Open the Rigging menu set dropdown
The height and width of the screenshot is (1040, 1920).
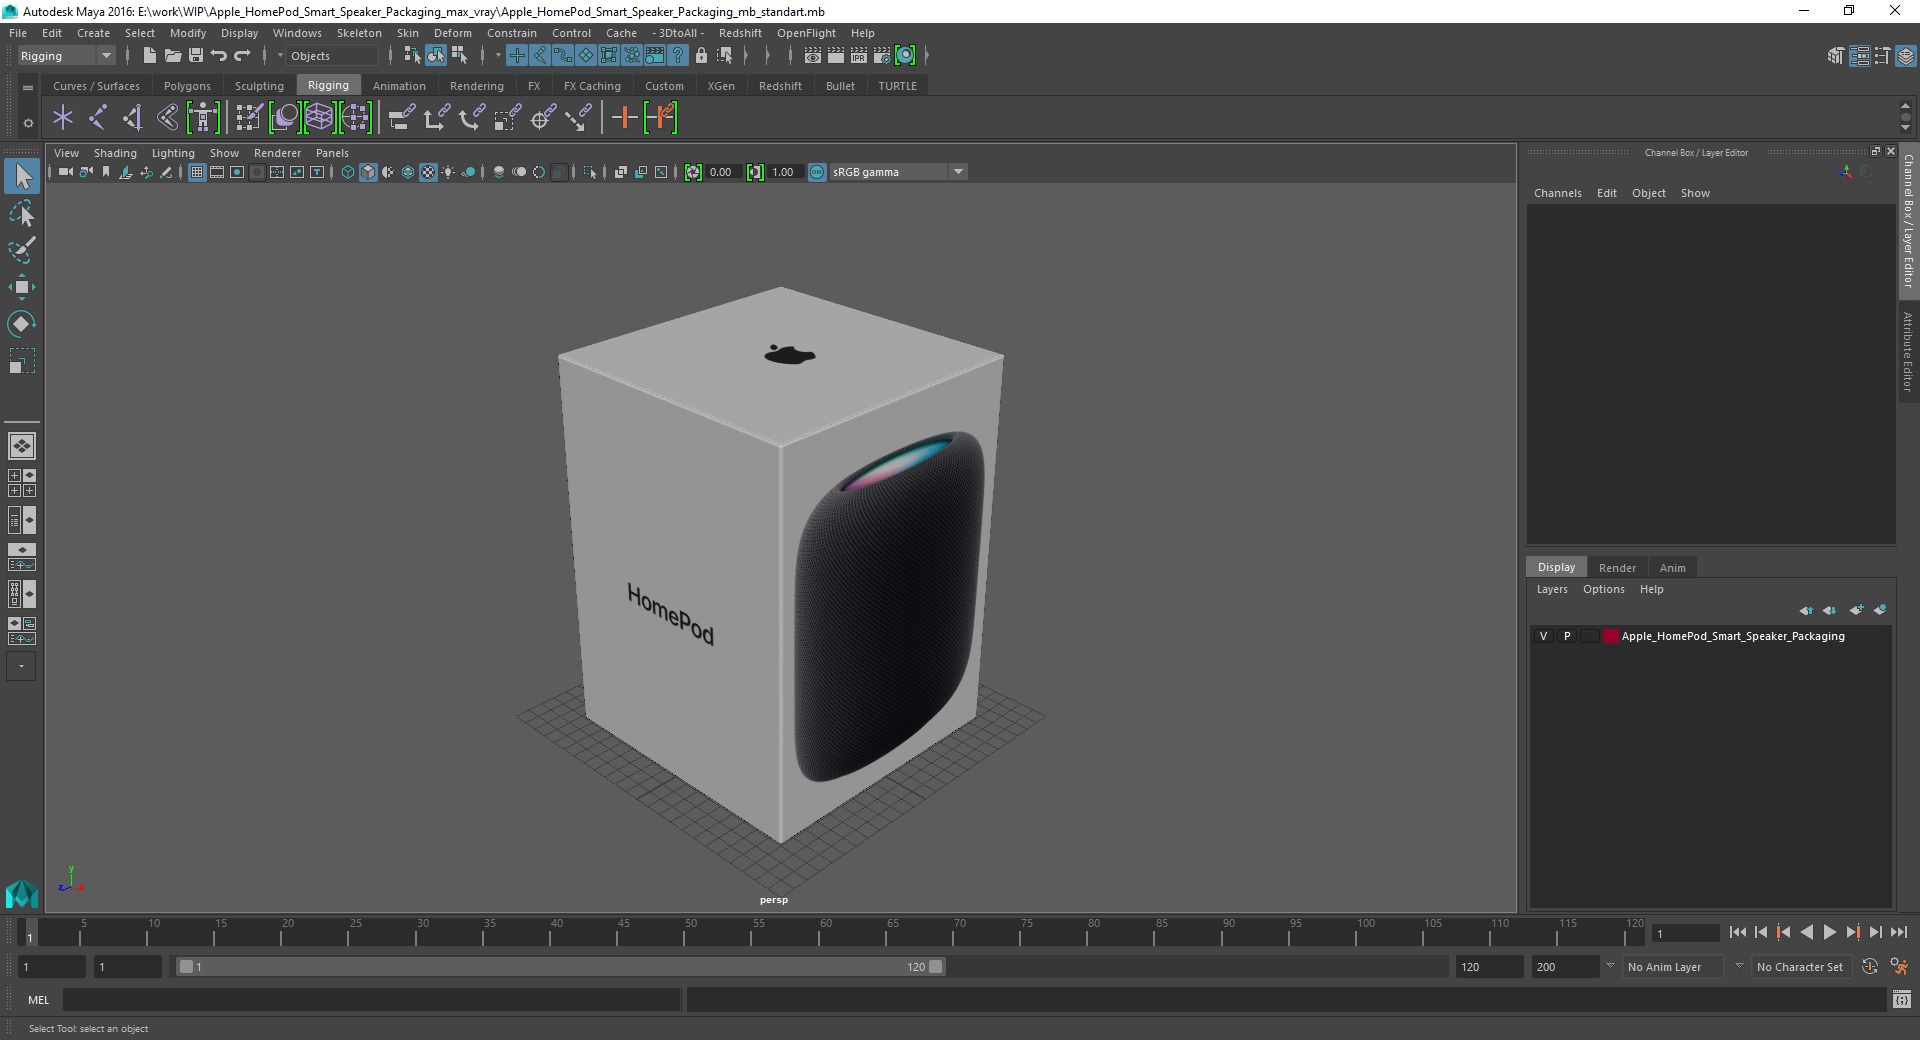[x=66, y=56]
